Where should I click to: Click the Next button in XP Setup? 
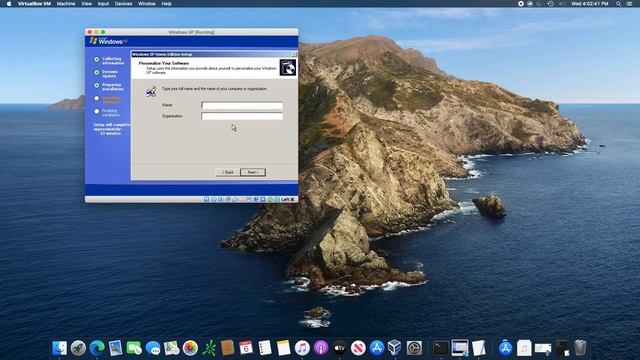[x=253, y=172]
